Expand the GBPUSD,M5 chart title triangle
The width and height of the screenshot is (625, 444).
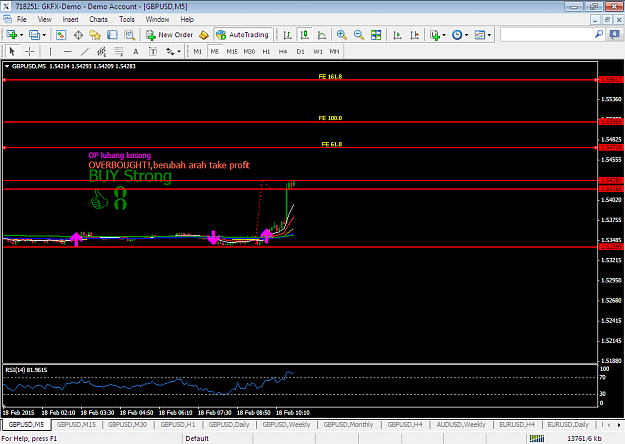7,67
